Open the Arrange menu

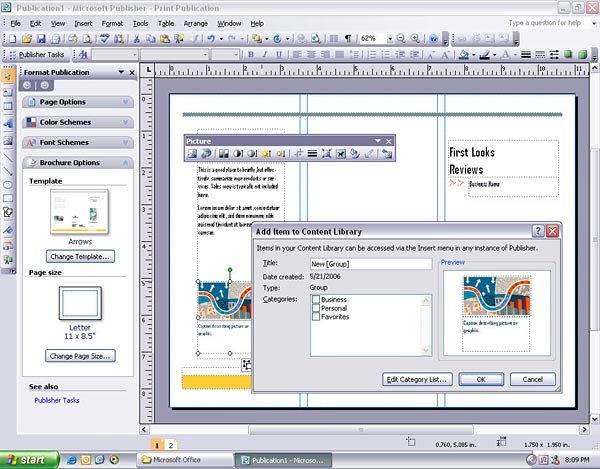point(196,24)
